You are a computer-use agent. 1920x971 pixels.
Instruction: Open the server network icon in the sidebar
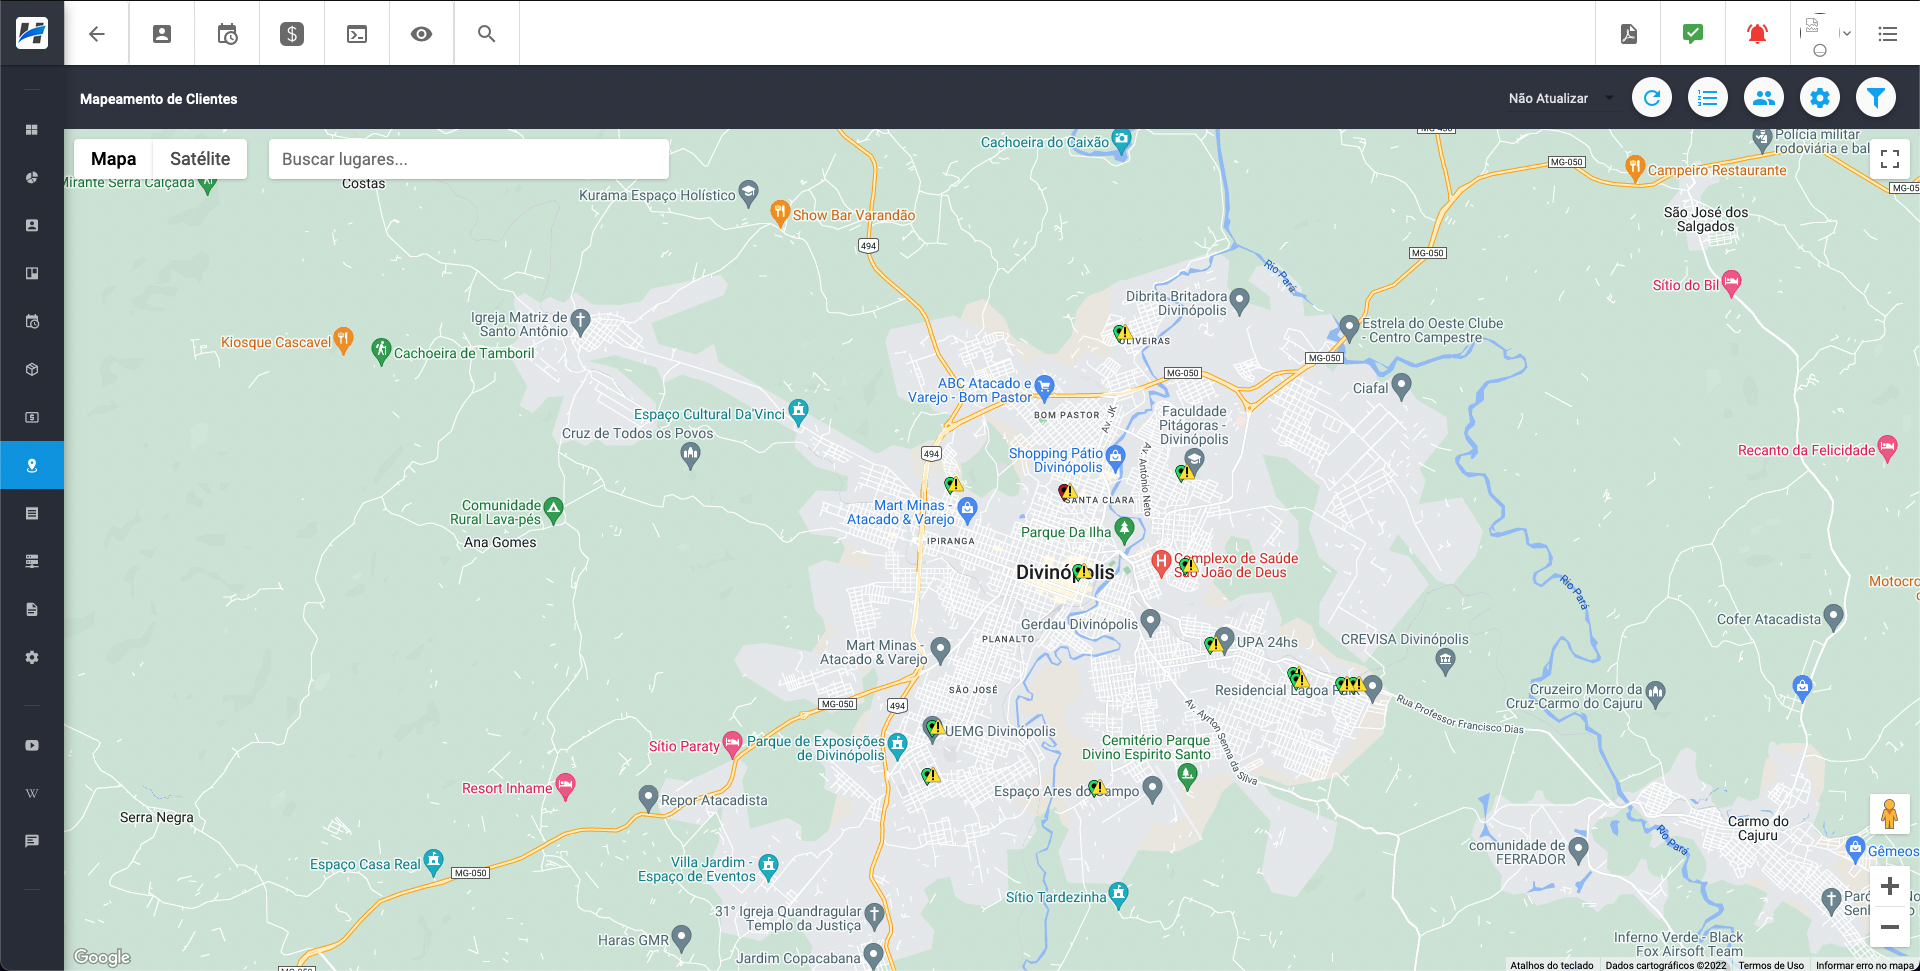pos(32,562)
